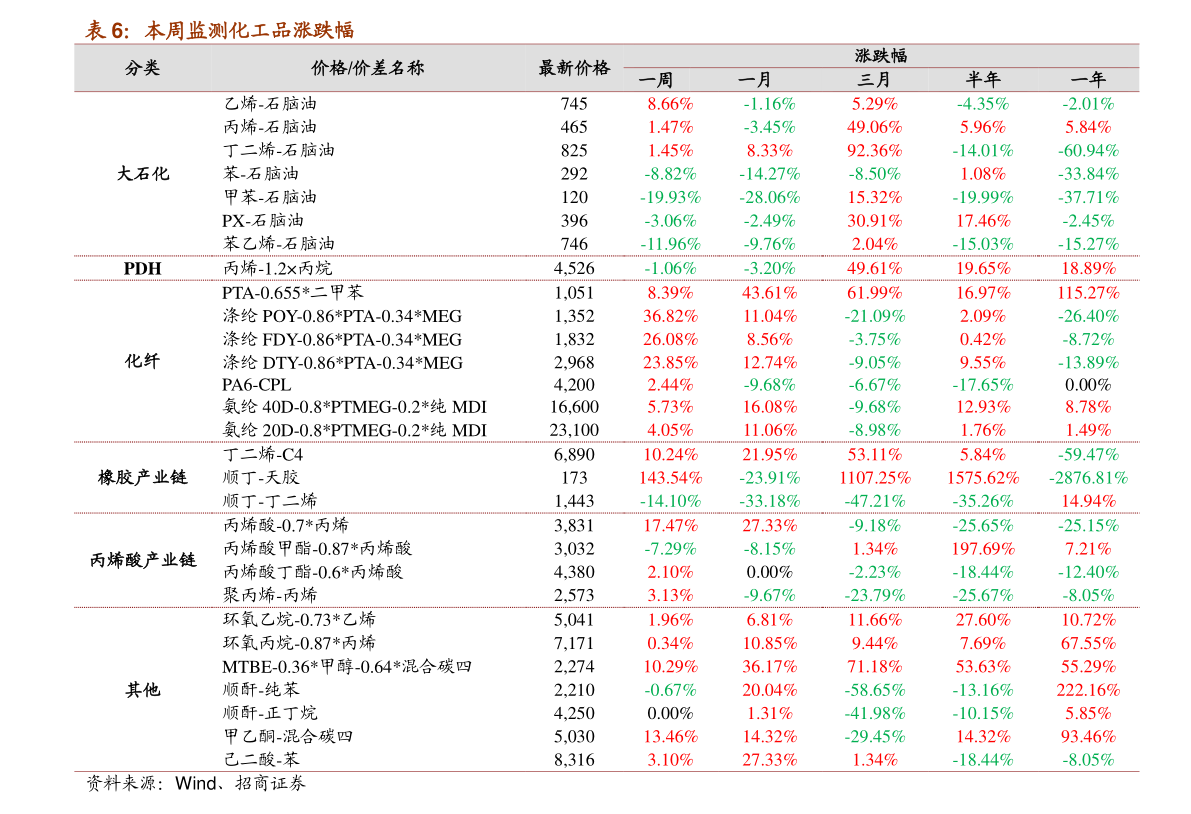The image size is (1191, 814).
Task: Click the 其他 category label
Action: (x=143, y=689)
